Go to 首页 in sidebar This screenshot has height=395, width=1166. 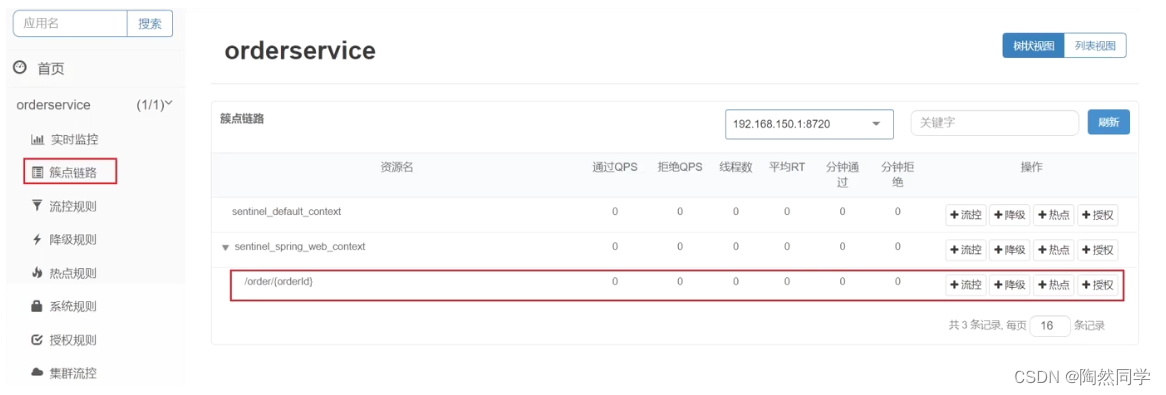point(51,68)
